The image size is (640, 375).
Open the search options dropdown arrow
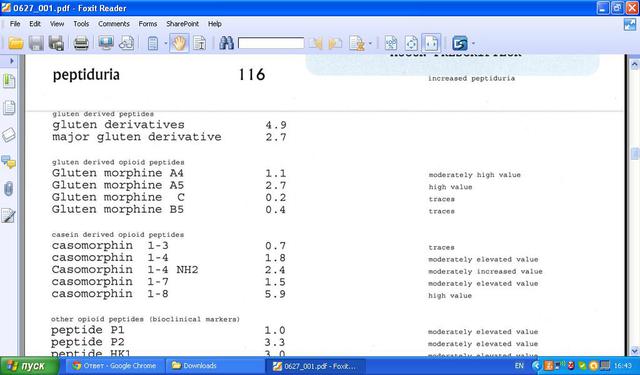370,43
